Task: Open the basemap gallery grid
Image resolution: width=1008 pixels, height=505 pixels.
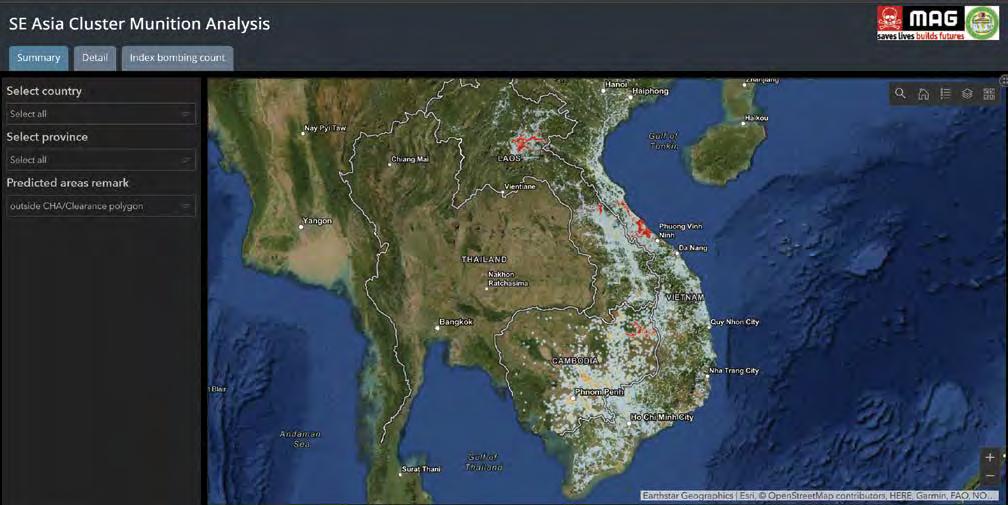Action: [989, 94]
